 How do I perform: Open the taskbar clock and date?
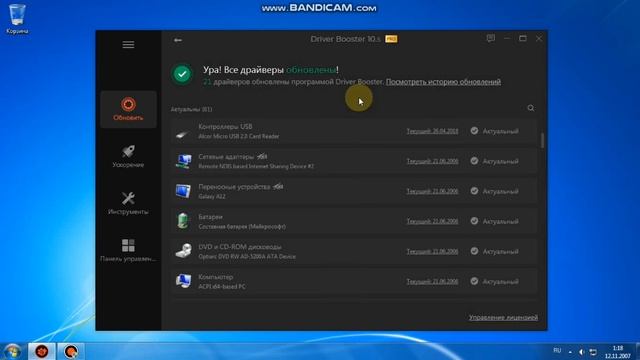pyautogui.click(x=618, y=352)
